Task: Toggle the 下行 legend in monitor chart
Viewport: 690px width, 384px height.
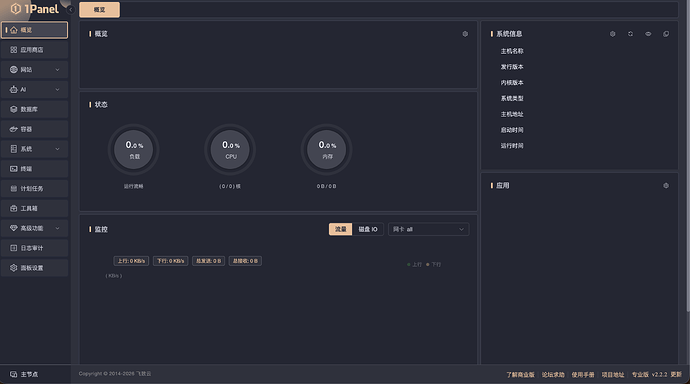Action: (433, 264)
